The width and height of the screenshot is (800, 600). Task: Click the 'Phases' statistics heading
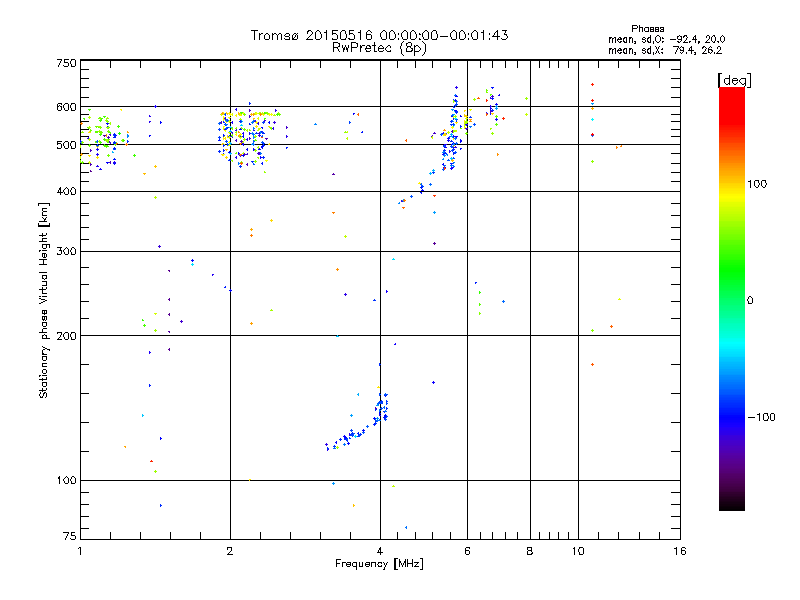[647, 29]
